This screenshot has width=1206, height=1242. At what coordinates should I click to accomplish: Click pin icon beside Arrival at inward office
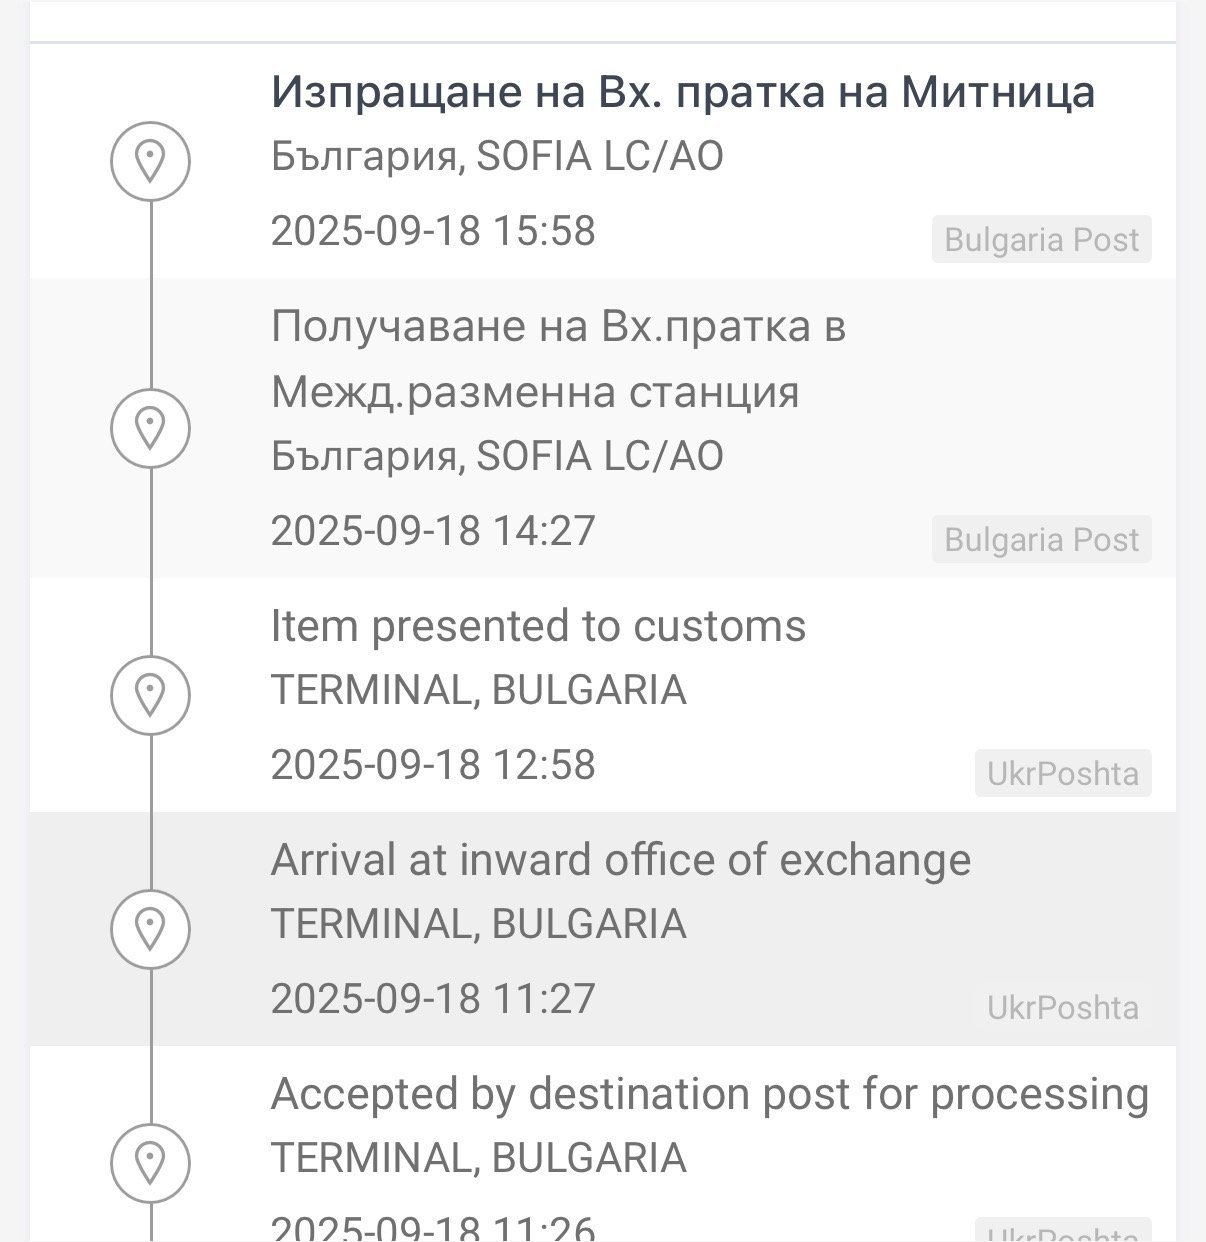(150, 928)
